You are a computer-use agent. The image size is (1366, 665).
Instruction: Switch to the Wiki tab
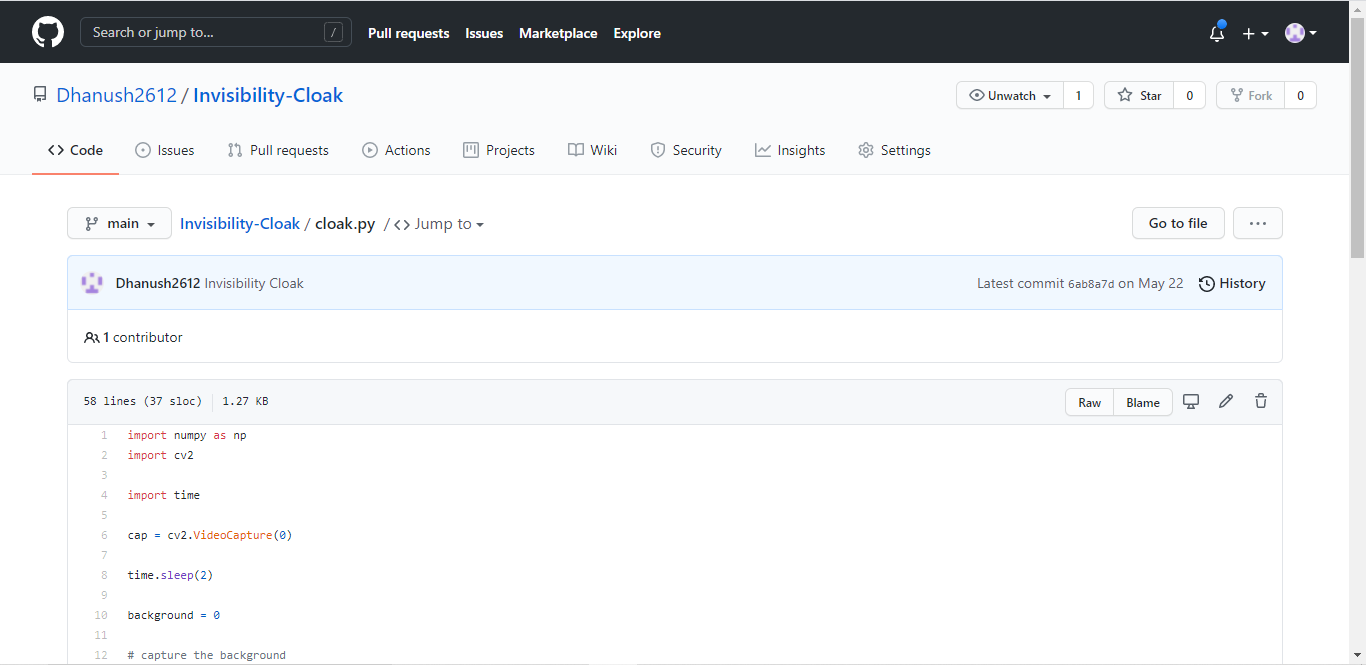point(592,150)
